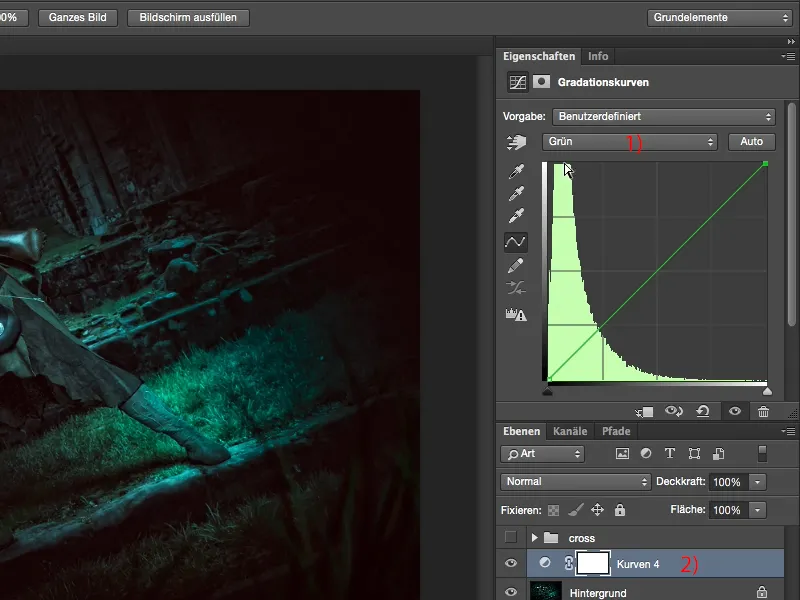Click the histogram recalculation warning icon
The height and width of the screenshot is (600, 800).
coord(516,314)
